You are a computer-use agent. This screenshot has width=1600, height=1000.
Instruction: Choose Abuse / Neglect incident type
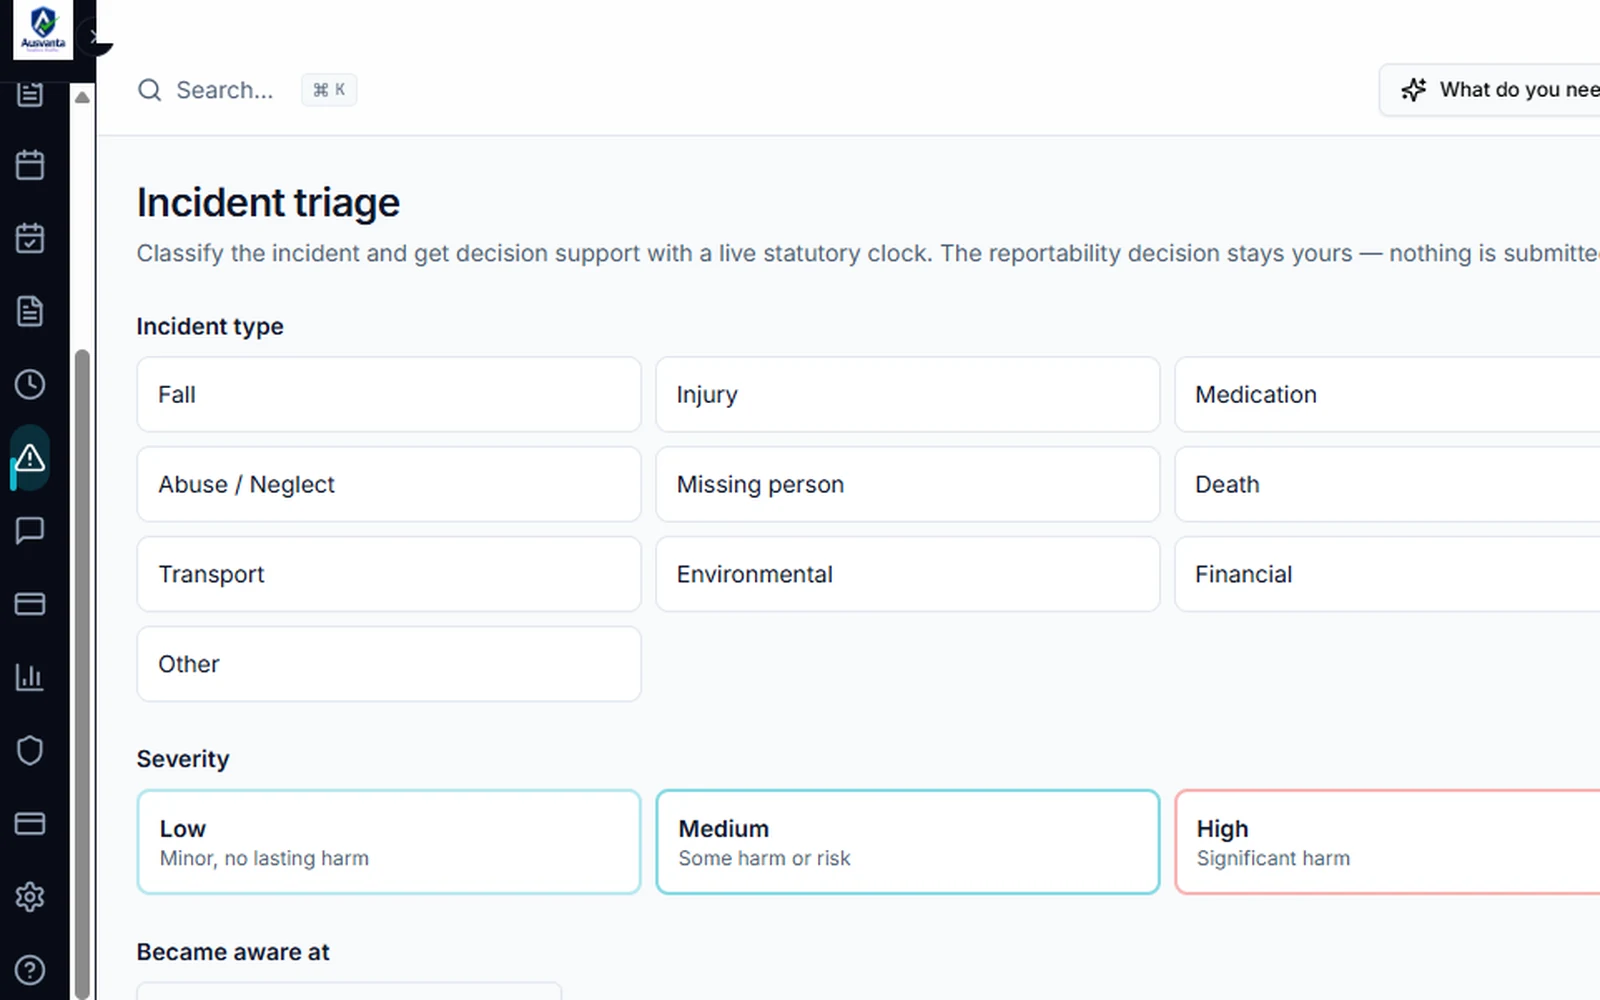coord(389,484)
